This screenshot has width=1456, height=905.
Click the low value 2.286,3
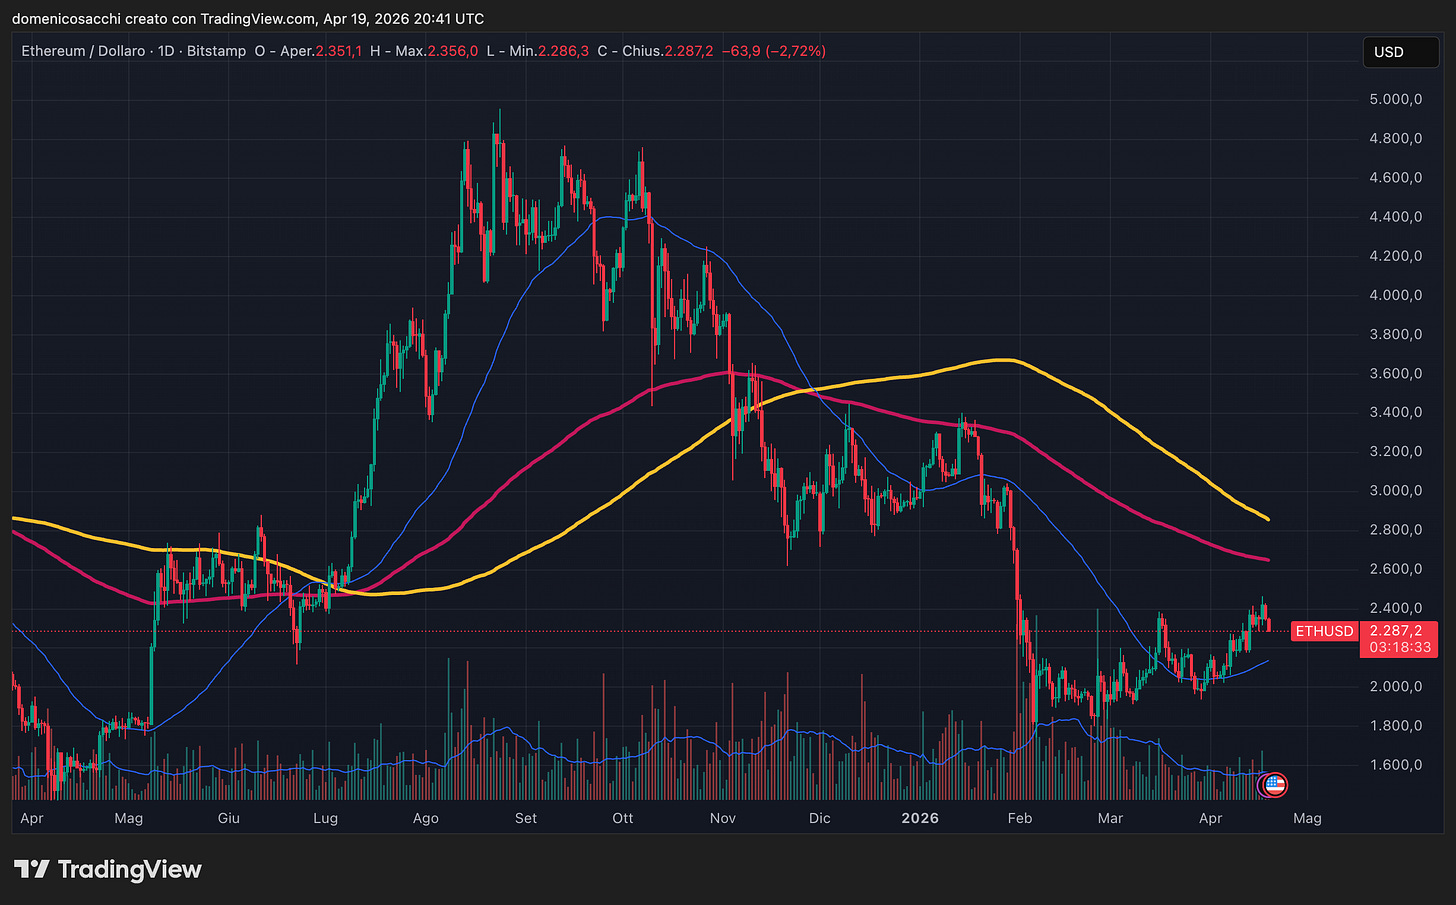point(565,51)
